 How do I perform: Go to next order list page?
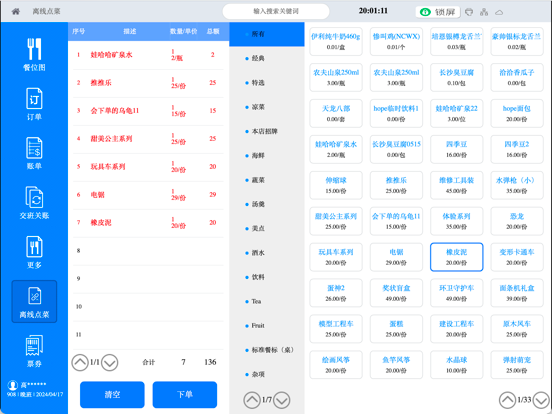pyautogui.click(x=109, y=362)
